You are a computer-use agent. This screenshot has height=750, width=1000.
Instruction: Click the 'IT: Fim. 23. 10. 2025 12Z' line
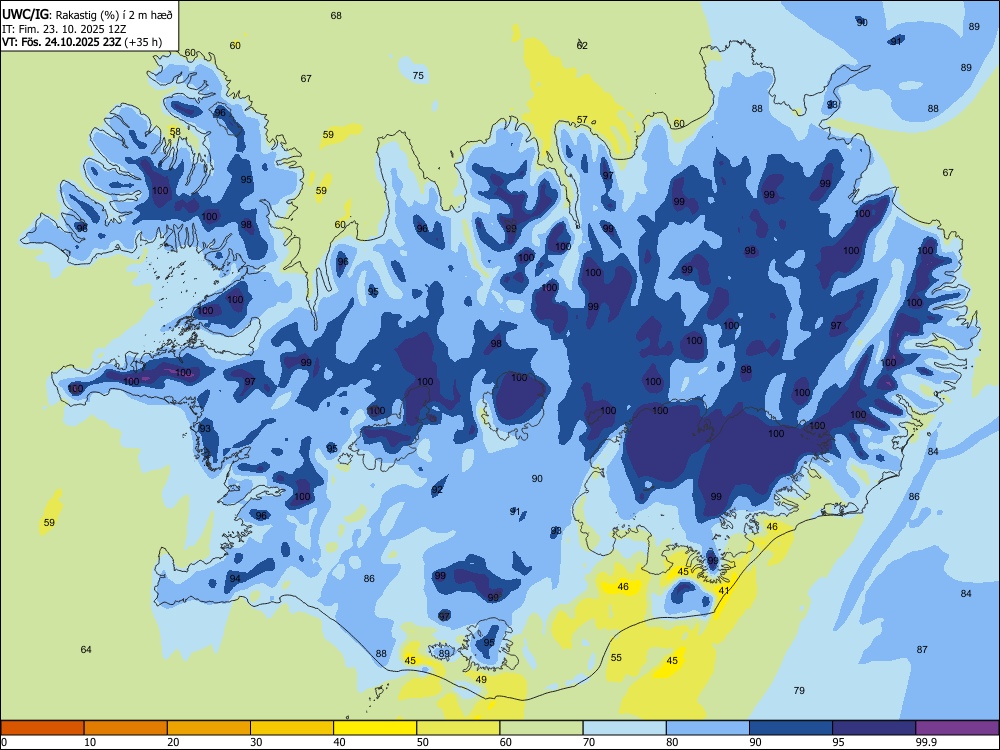pos(64,29)
